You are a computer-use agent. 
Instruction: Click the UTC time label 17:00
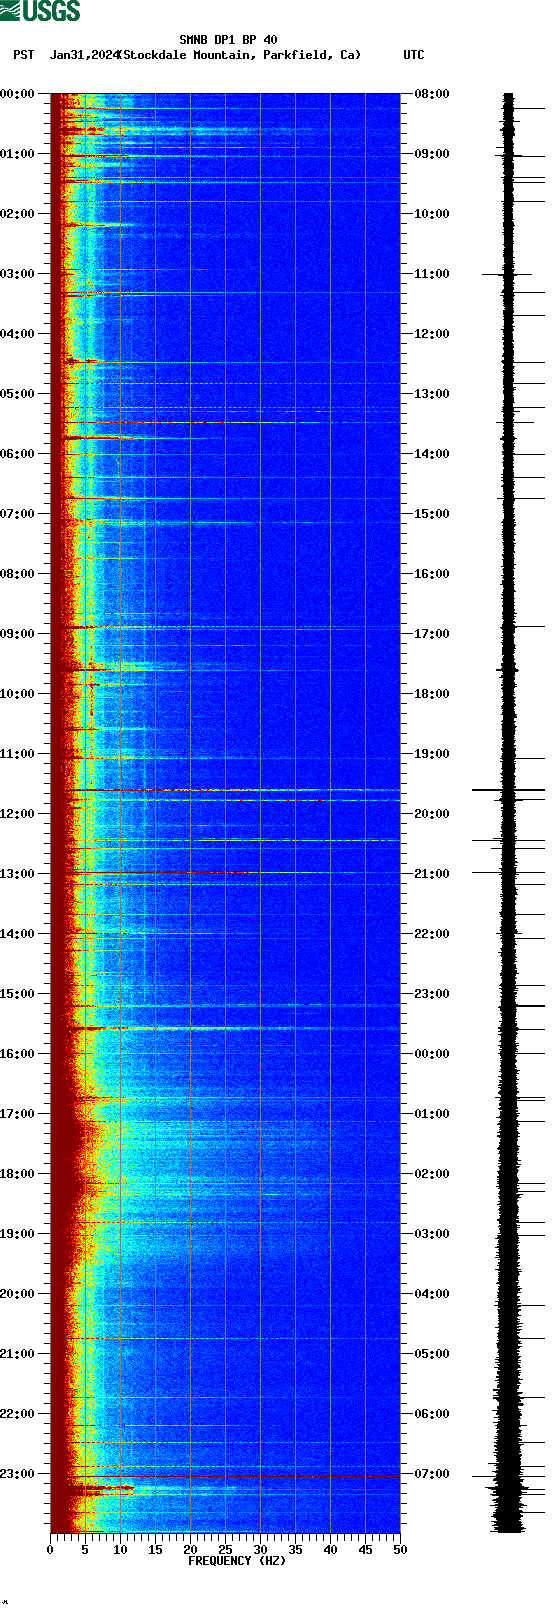432,634
